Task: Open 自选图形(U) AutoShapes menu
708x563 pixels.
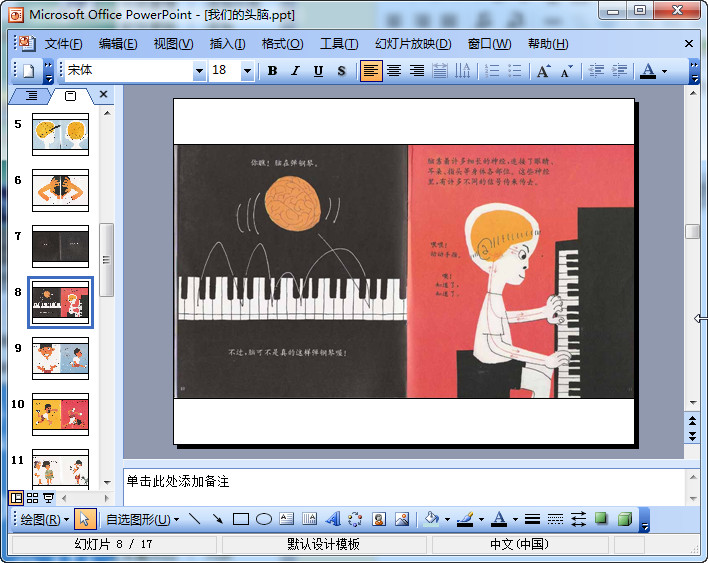Action: [142, 520]
